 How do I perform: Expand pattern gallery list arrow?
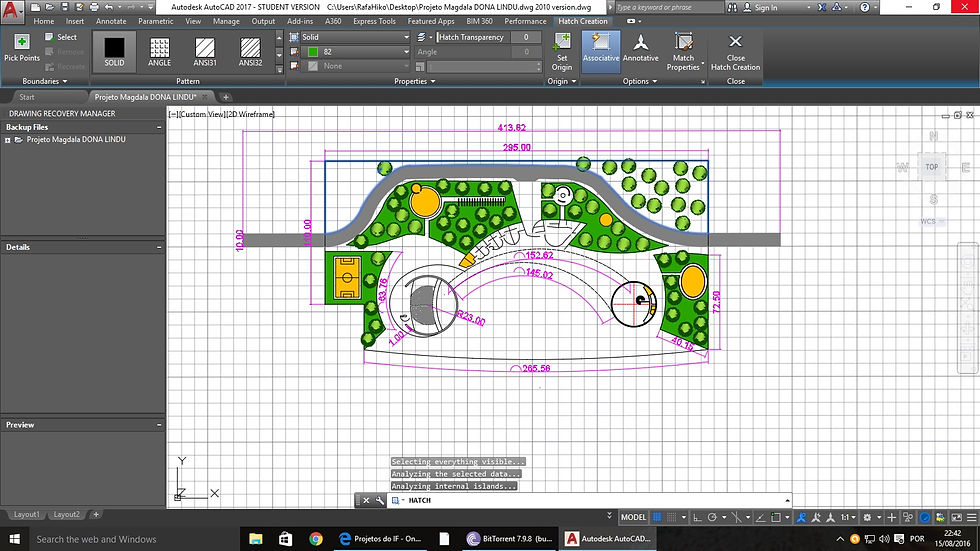(279, 69)
